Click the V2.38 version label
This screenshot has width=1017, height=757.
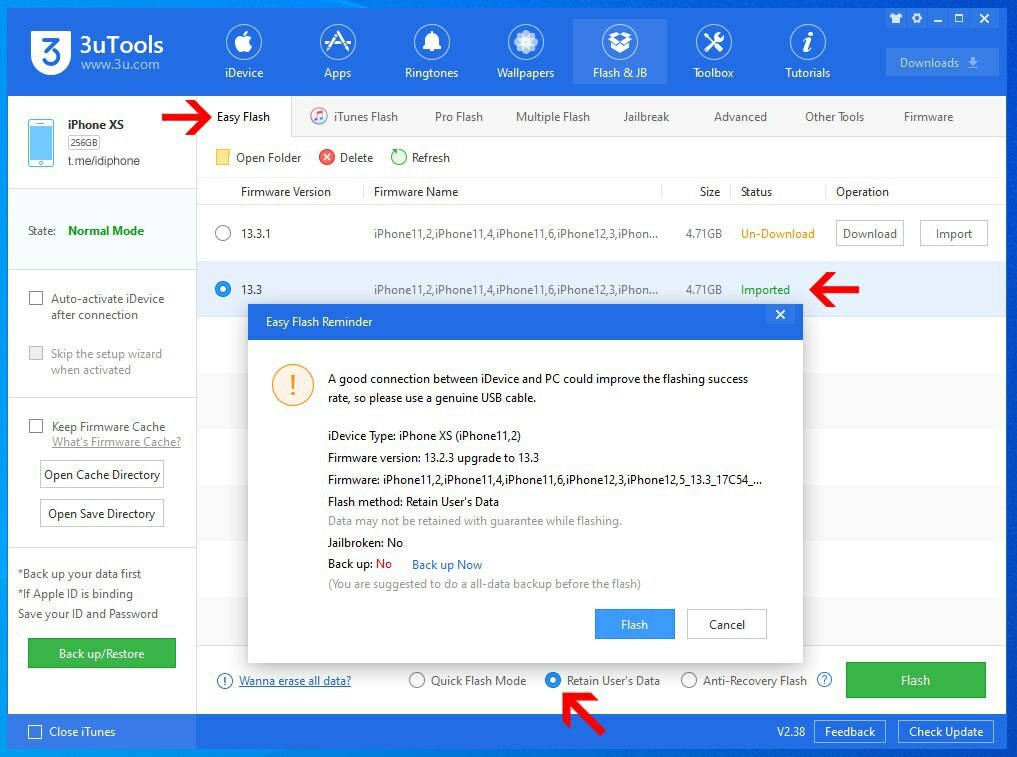point(791,732)
